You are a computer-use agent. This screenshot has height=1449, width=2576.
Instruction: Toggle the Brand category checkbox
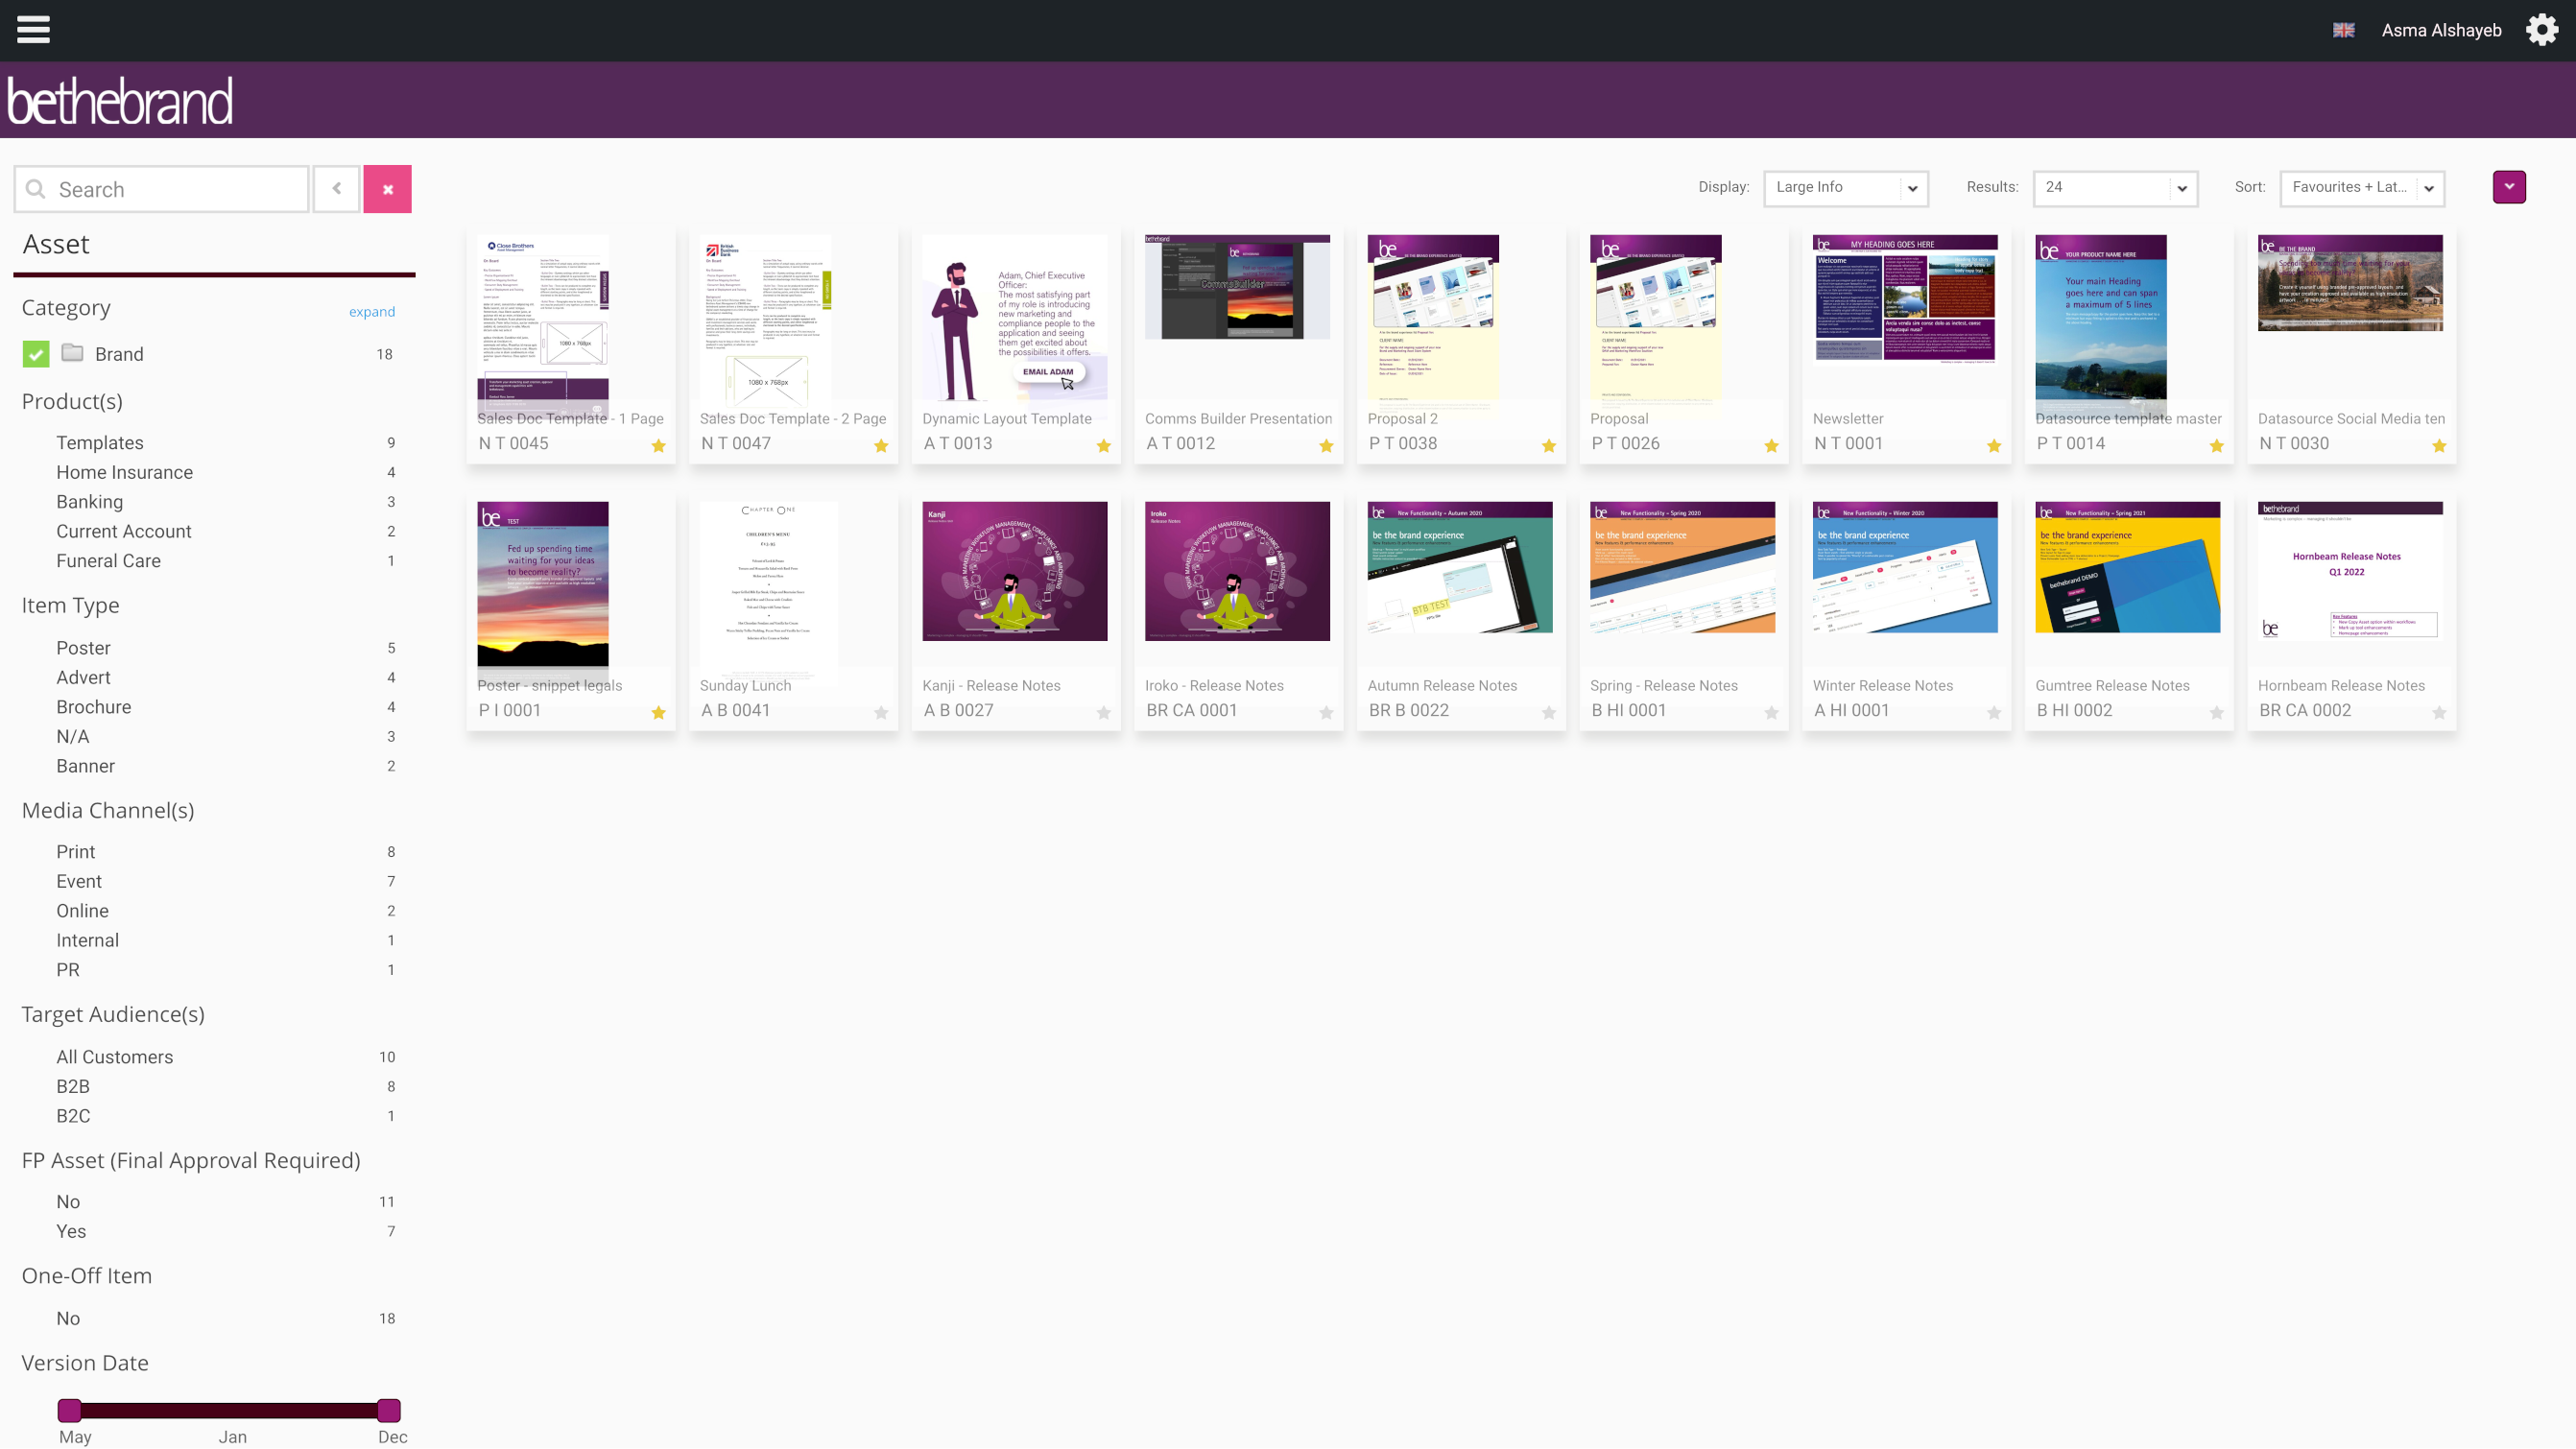pos(36,352)
